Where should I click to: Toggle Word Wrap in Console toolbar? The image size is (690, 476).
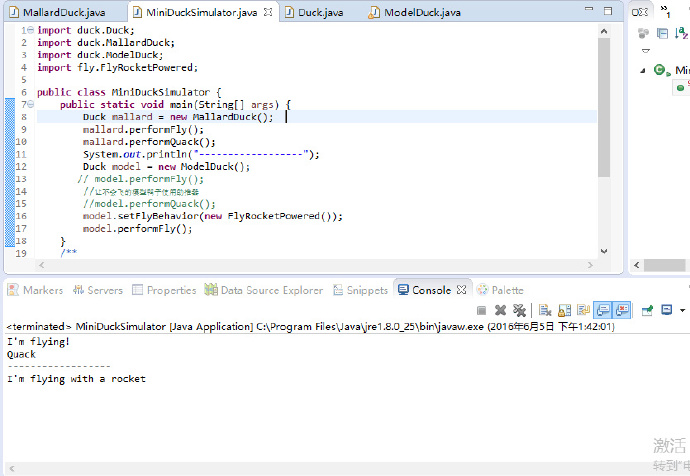point(584,311)
